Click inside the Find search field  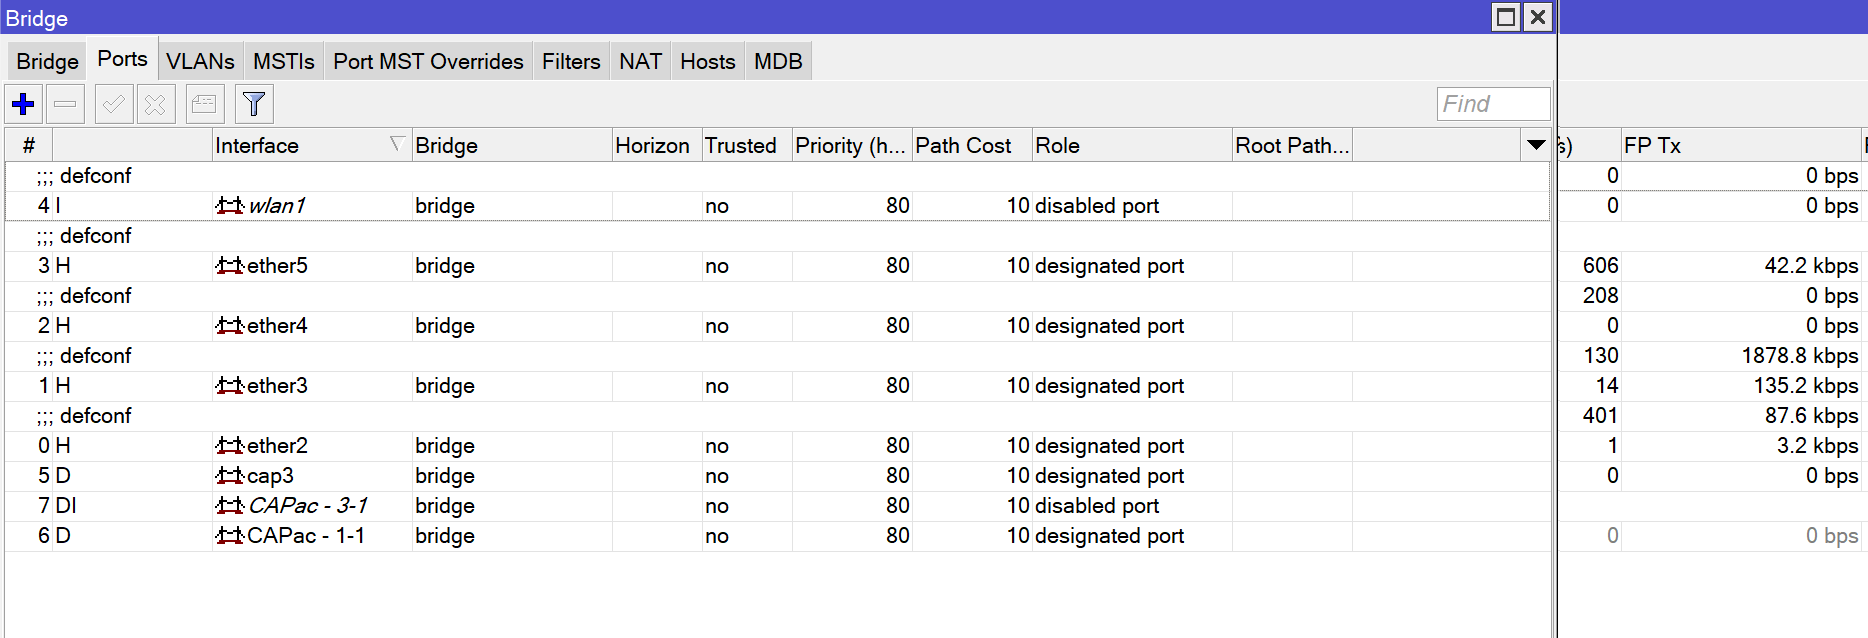coord(1493,104)
